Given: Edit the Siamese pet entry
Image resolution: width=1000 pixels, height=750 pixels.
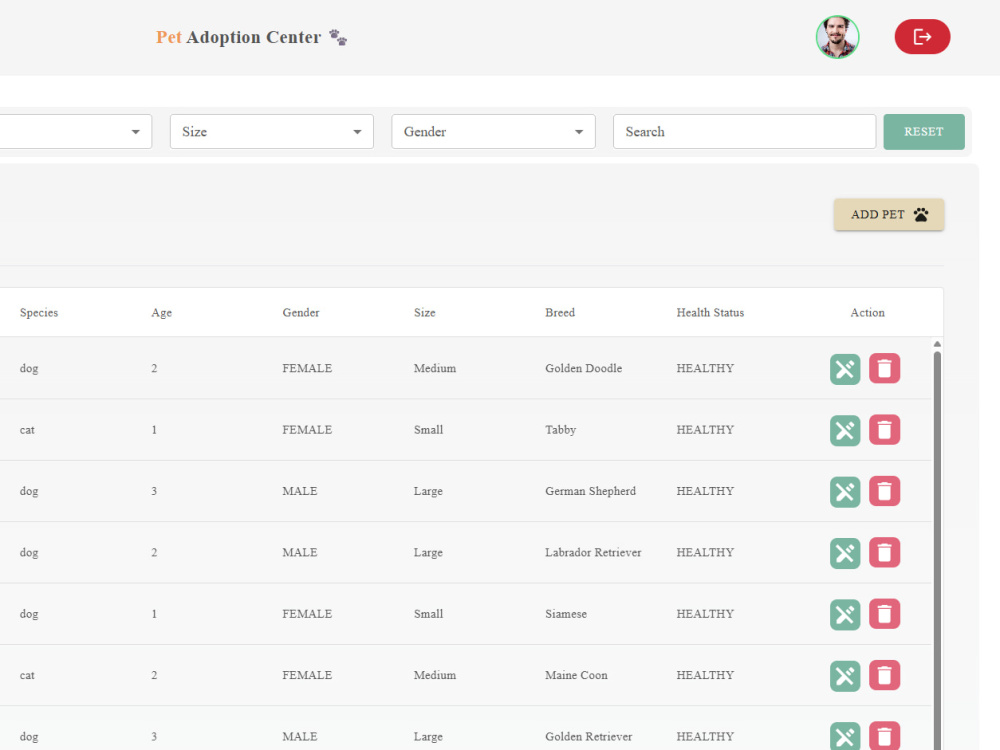Looking at the screenshot, I should coord(845,615).
